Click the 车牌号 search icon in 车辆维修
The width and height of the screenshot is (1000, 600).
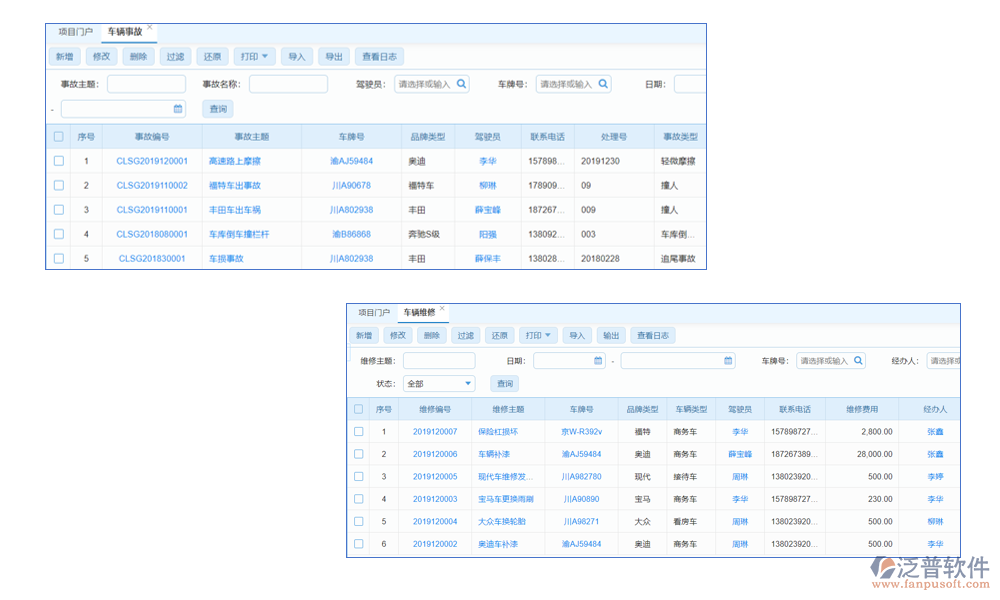click(x=856, y=359)
